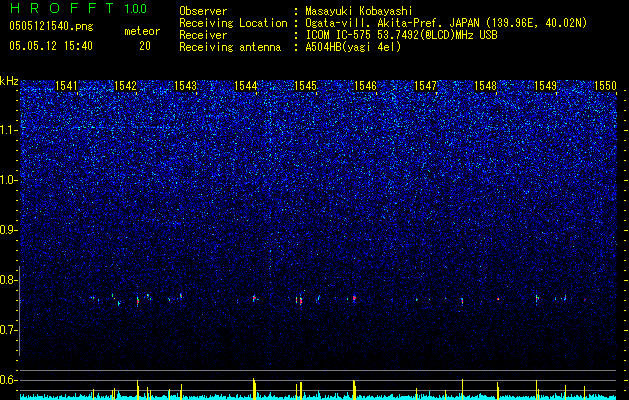
Task: Click the 1.1 frequency axis label
Action: pos(9,130)
